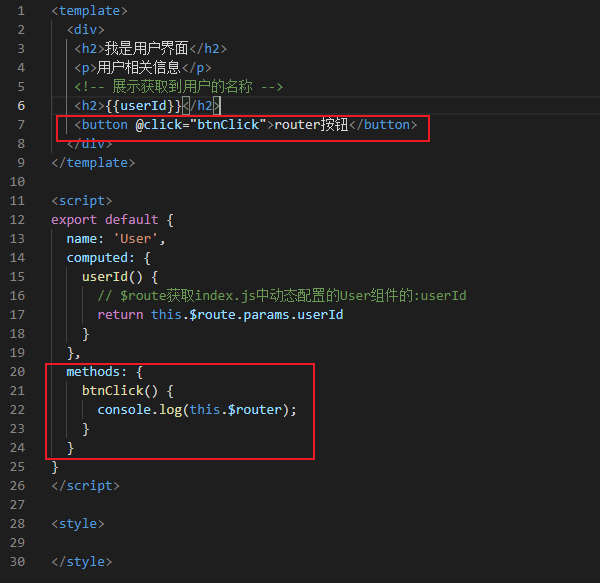Viewport: 600px width, 583px height.
Task: Click line number 10 in the gutter
Action: pyautogui.click(x=17, y=182)
